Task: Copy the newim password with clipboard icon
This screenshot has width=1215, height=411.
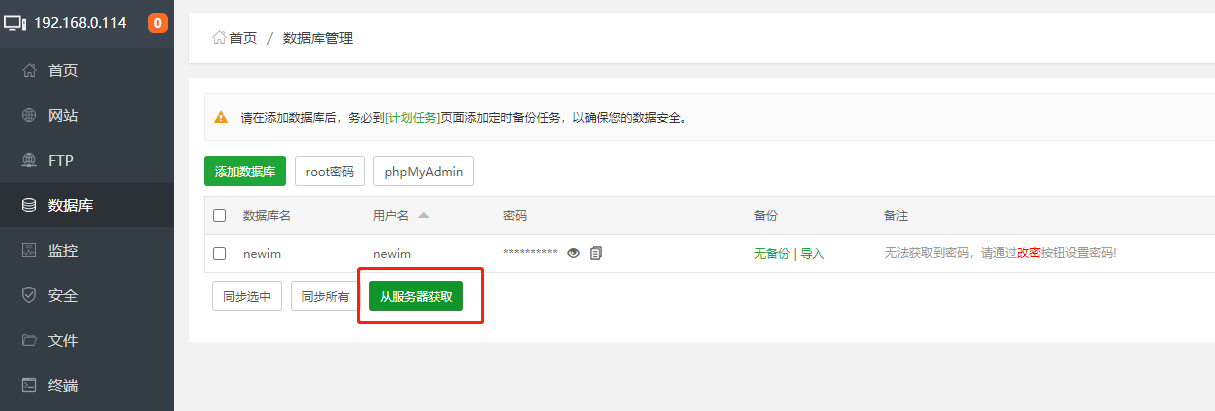Action: (x=596, y=253)
